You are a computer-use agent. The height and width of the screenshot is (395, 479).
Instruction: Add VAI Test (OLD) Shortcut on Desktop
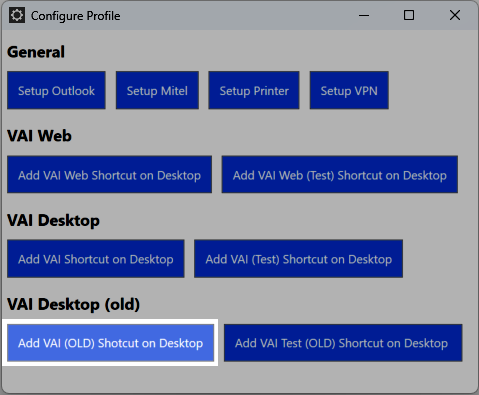click(x=343, y=343)
